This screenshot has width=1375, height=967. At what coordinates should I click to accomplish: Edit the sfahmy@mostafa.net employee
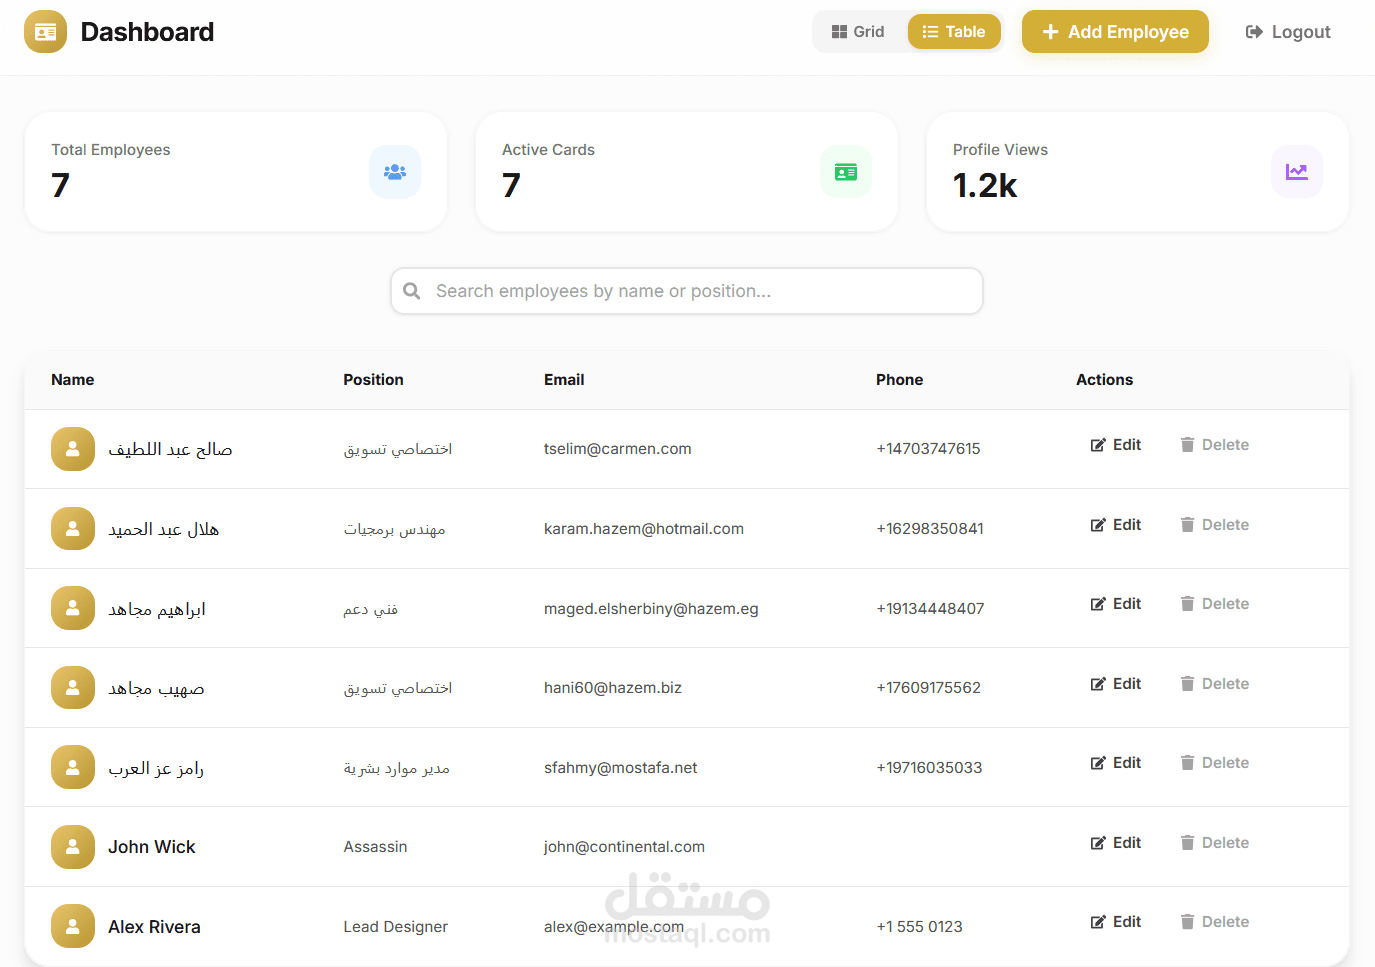click(1116, 763)
